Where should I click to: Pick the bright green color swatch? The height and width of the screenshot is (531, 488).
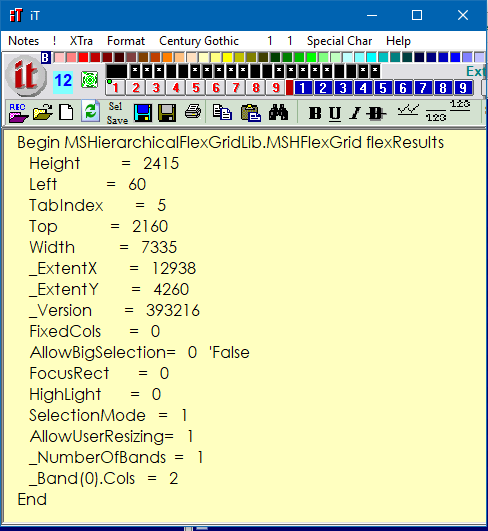click(311, 57)
